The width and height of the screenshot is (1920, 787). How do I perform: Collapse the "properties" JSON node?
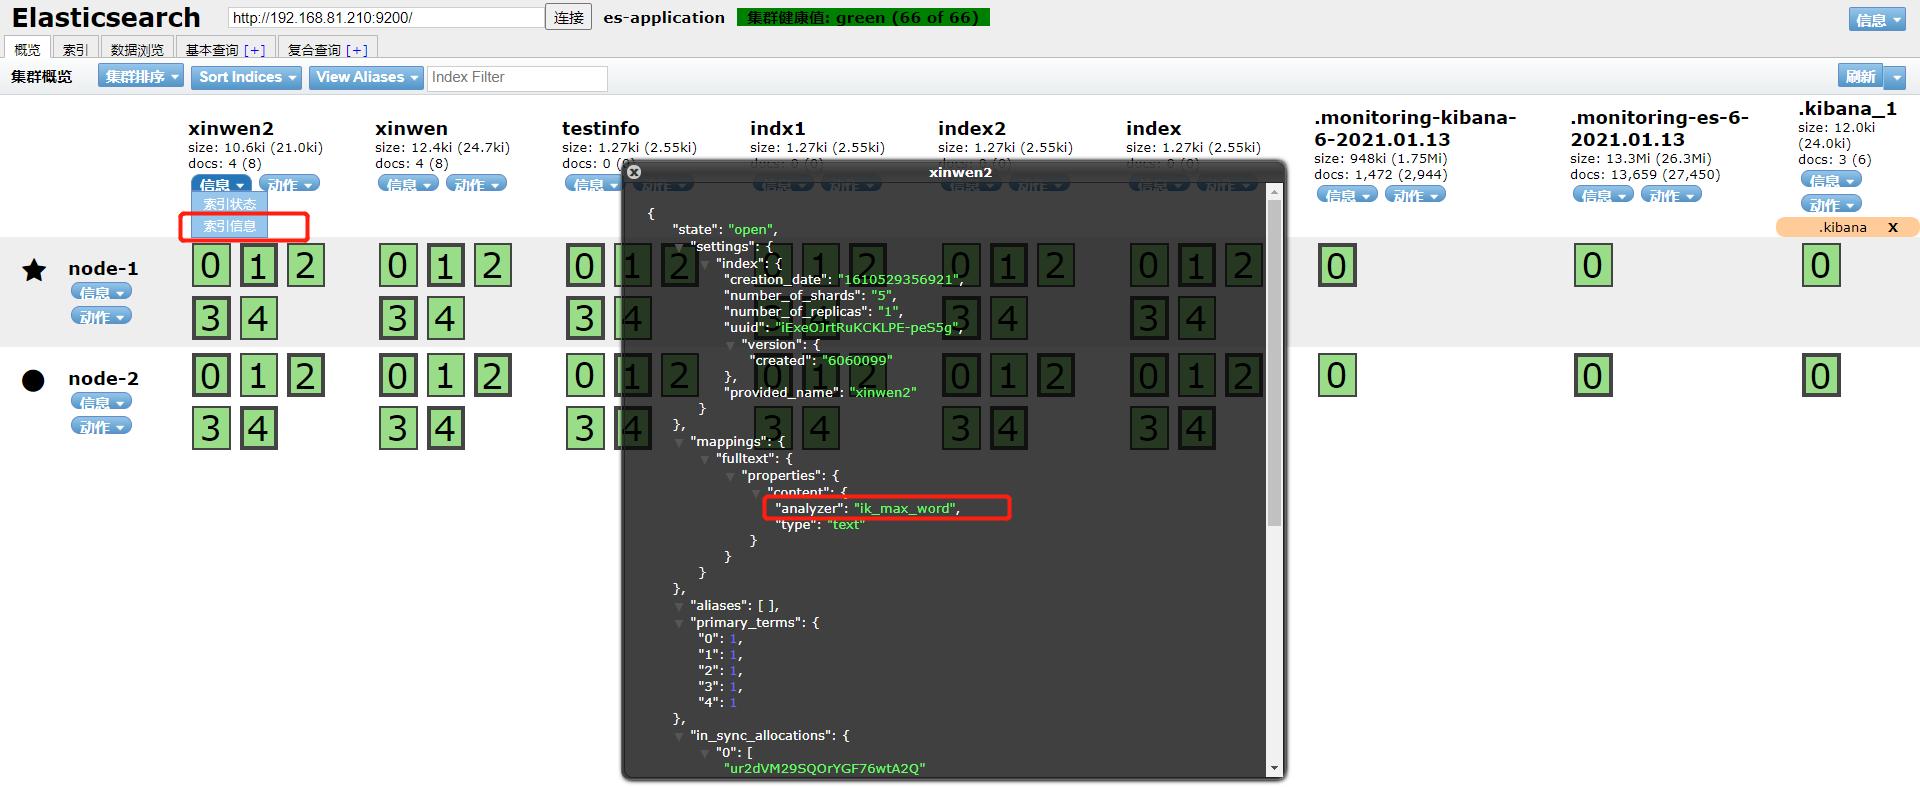(731, 476)
